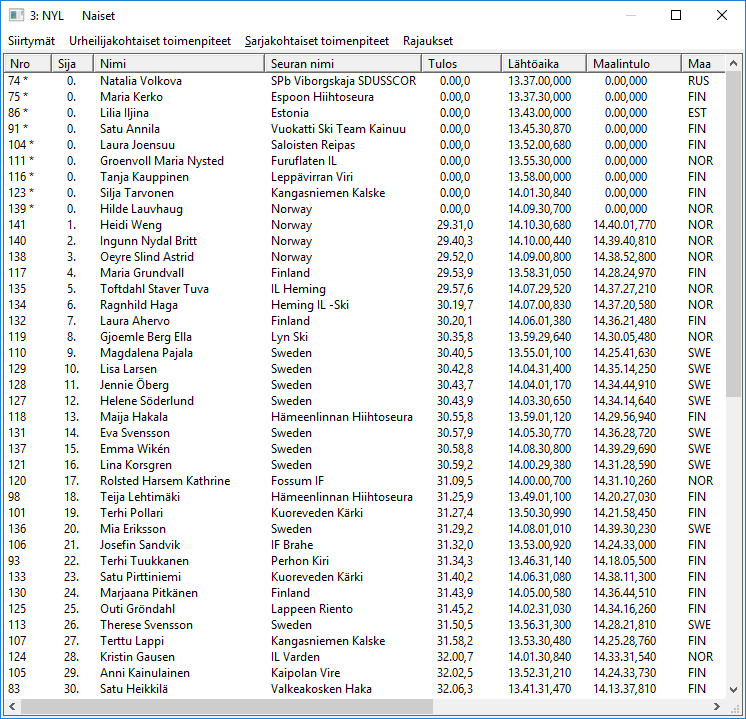Screen dimensions: 746x719
Task: Select Laura Ahervo row
Action: [x=365, y=321]
